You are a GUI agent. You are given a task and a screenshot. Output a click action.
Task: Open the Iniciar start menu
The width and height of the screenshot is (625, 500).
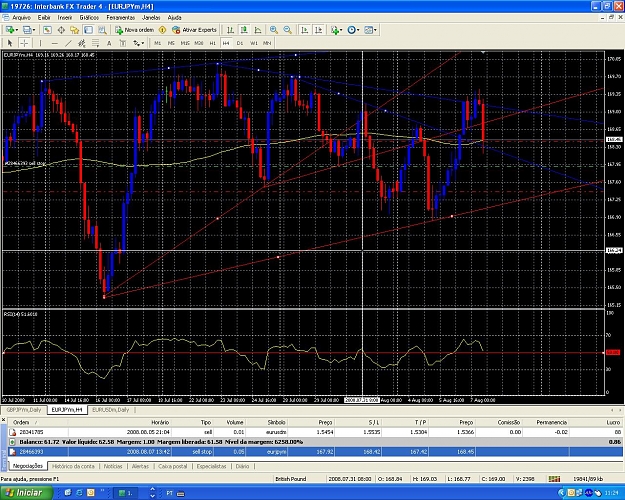pos(26,493)
